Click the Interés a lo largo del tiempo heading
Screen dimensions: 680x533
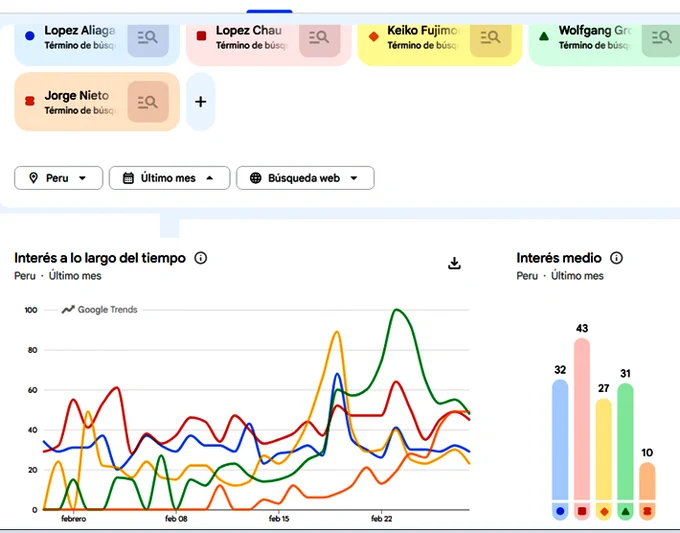(100, 258)
